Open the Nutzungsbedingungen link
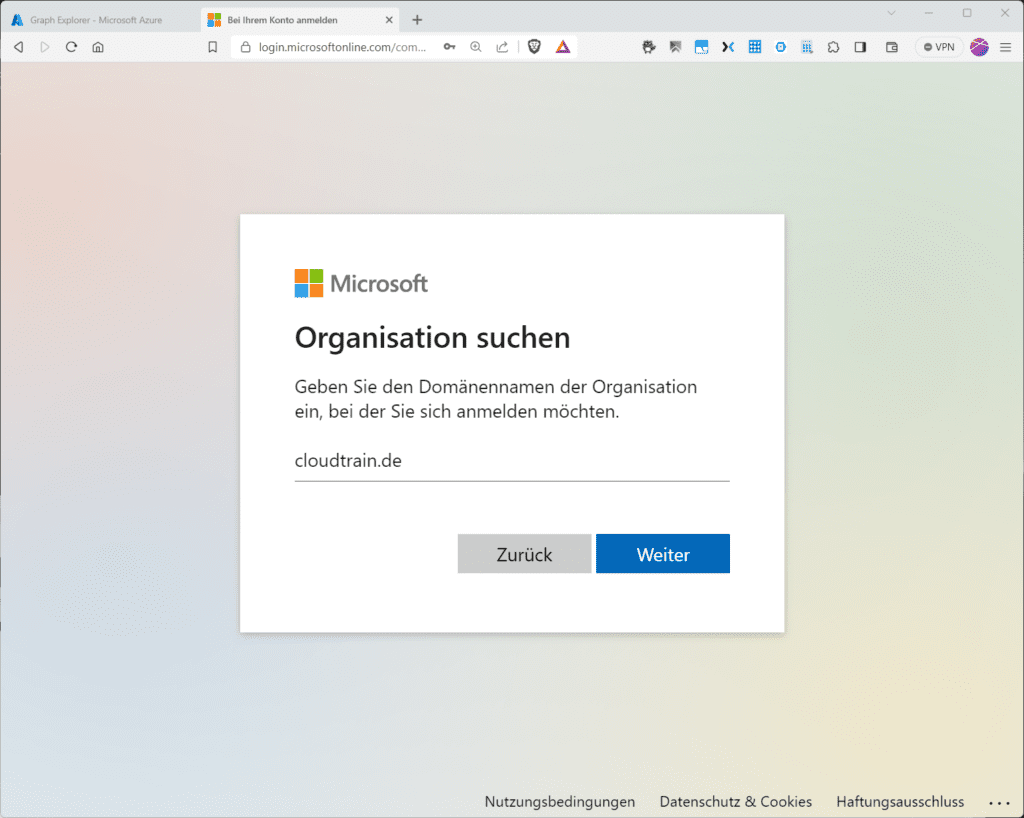Screen dimensions: 1024x818 pos(560,802)
